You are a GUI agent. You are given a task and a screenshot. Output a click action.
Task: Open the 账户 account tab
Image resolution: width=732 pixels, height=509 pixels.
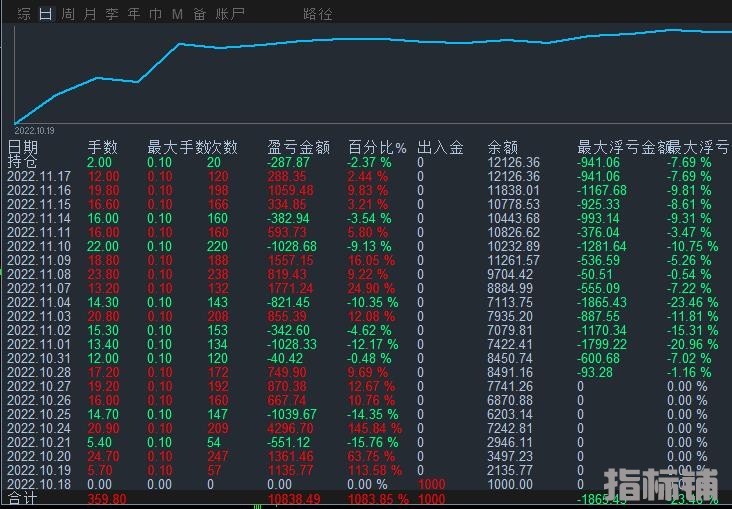click(x=230, y=14)
